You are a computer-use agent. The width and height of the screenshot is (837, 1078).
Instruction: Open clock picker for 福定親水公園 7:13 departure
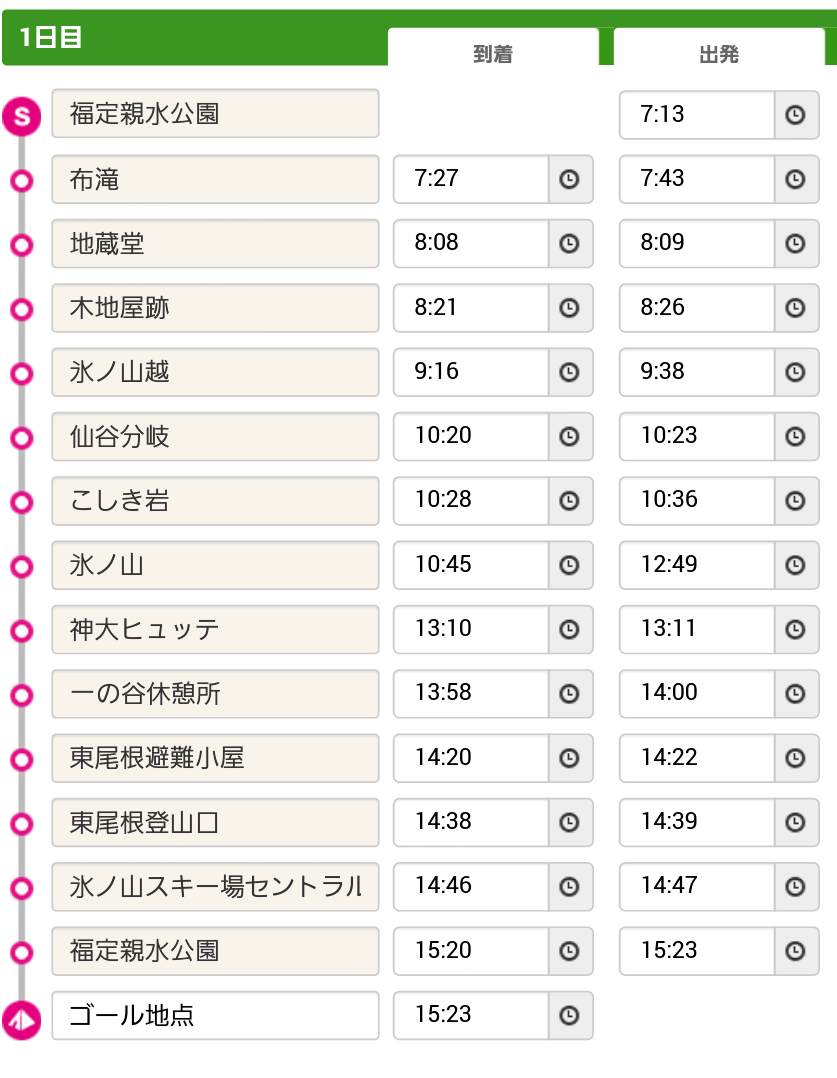[796, 115]
